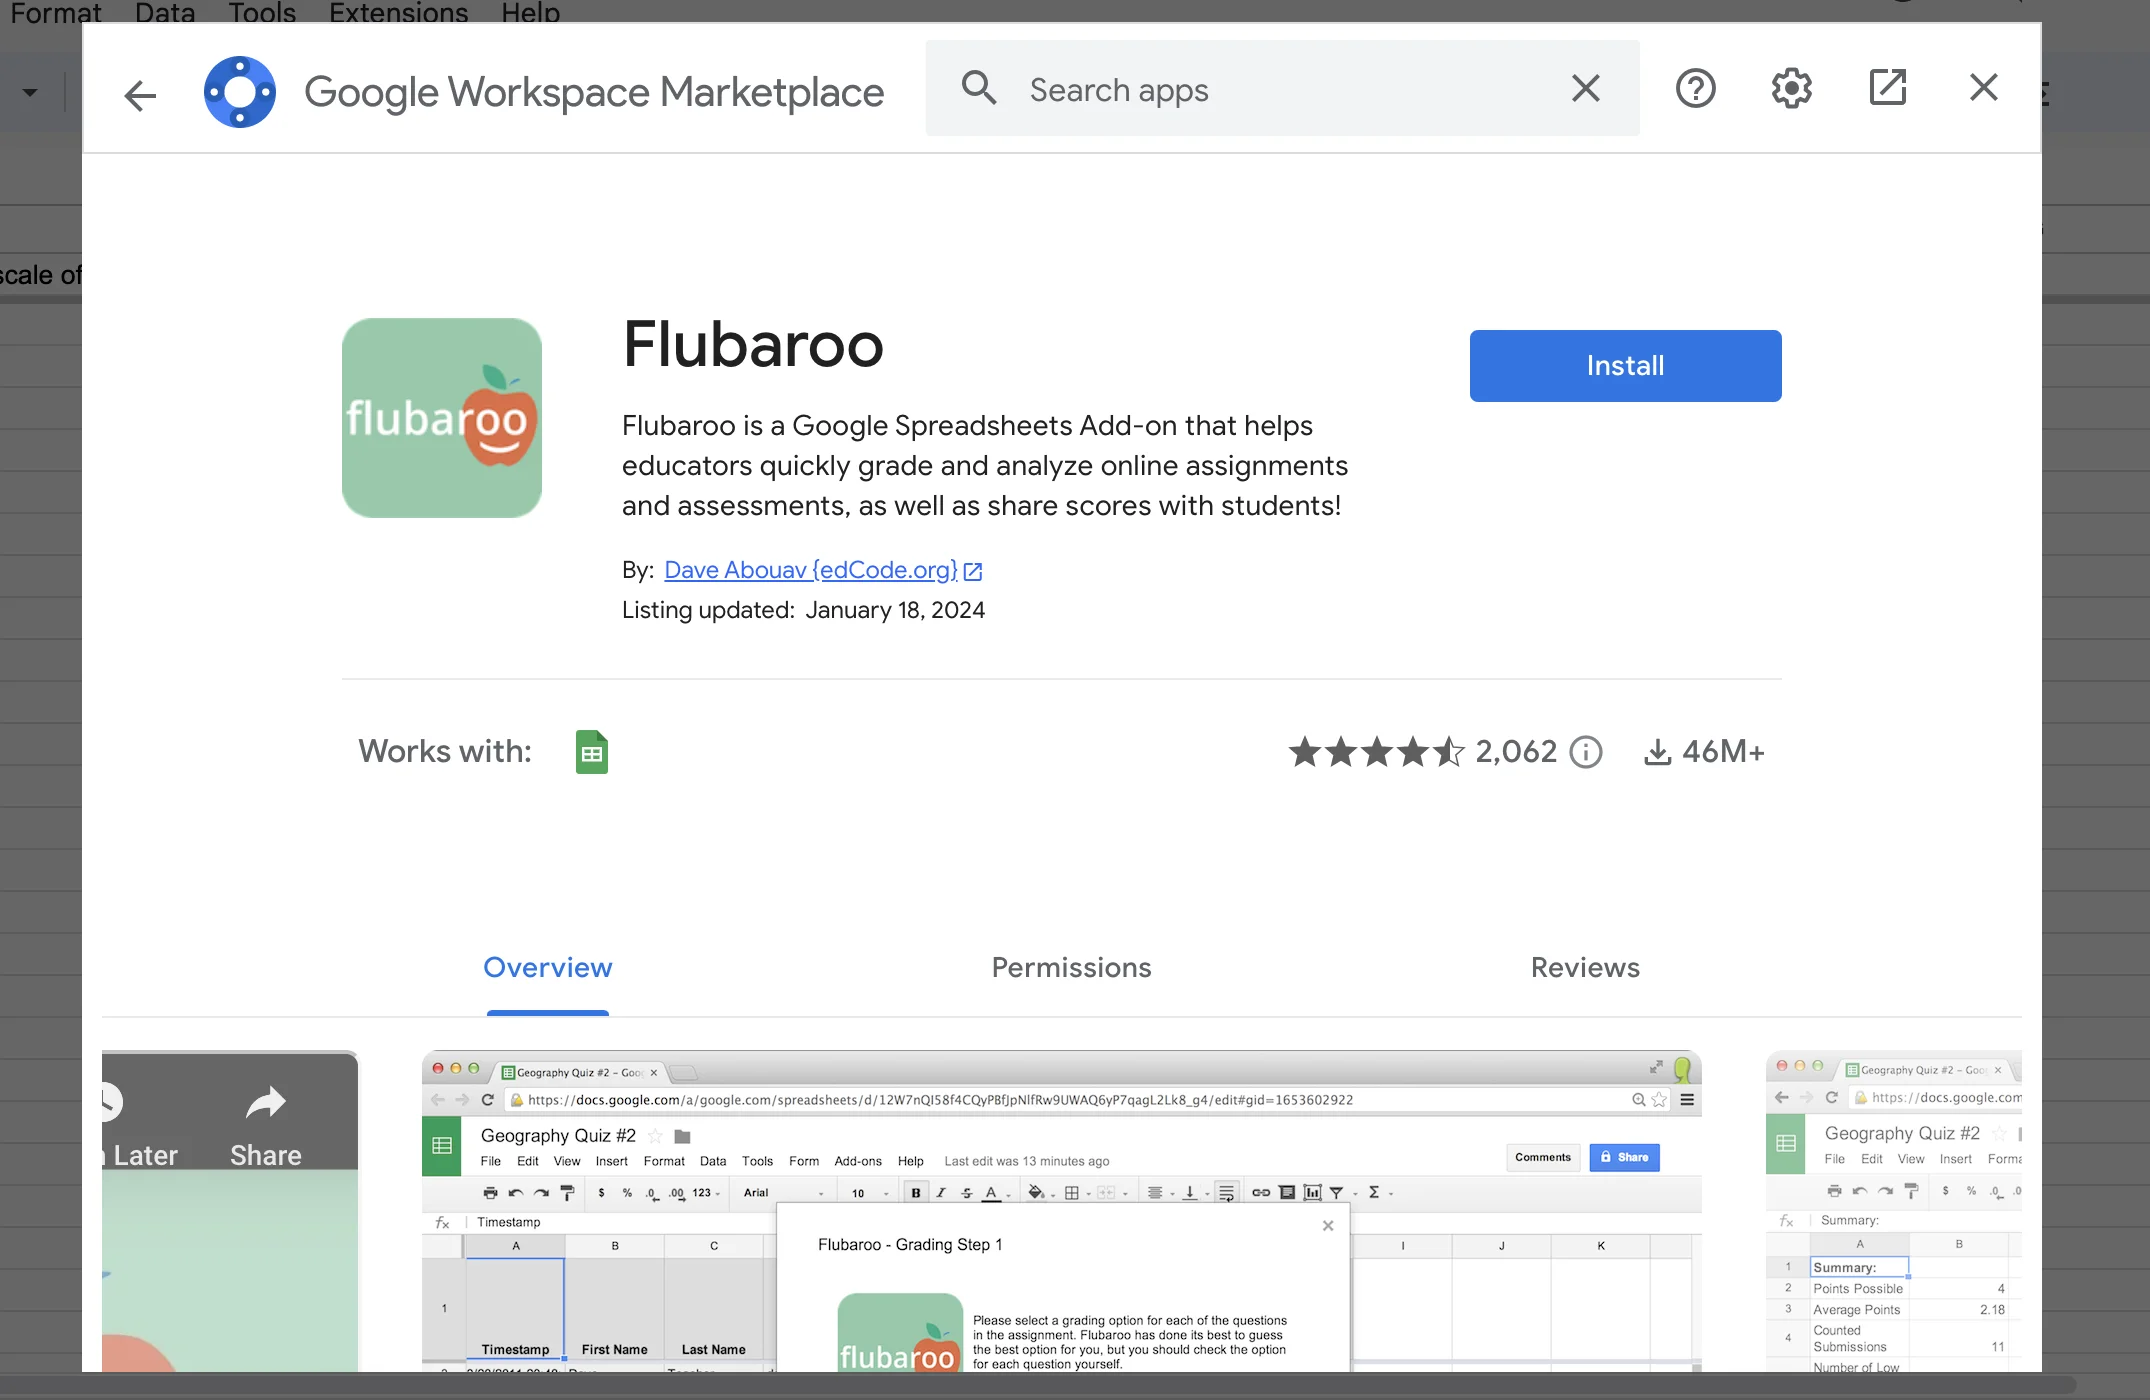Open the Summary screenshot thumbnail on right
Screen dimensions: 2150x1400
[x=1893, y=1210]
